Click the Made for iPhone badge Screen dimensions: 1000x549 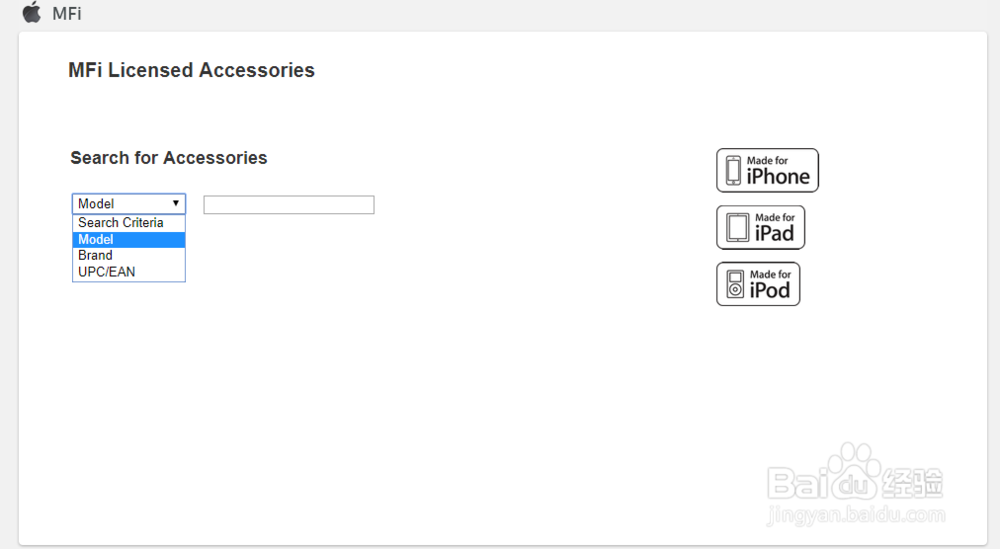[767, 170]
